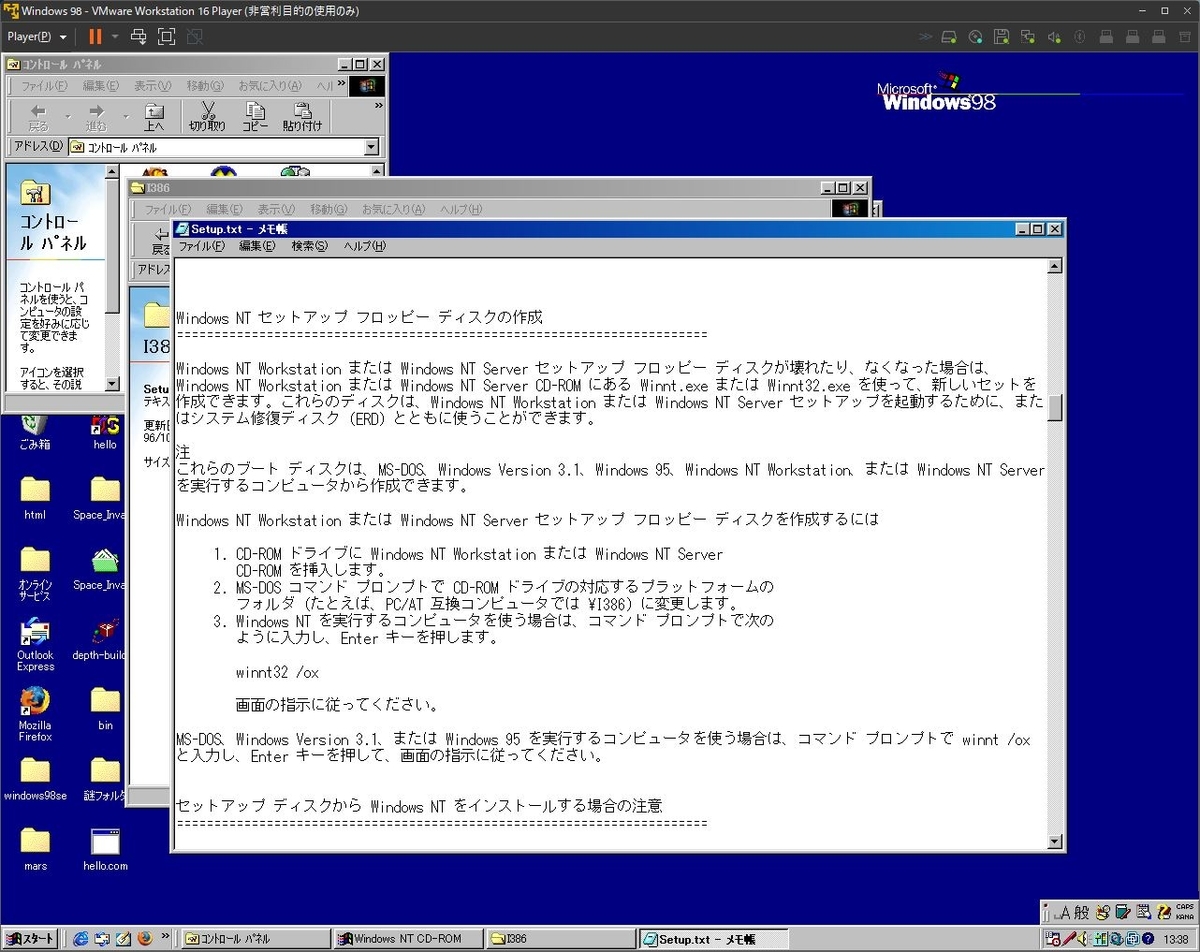Screen dimensions: 1200x952
Task: Click the send Ctrl+Alt+Del icon in VMware toolbar
Action: [139, 37]
